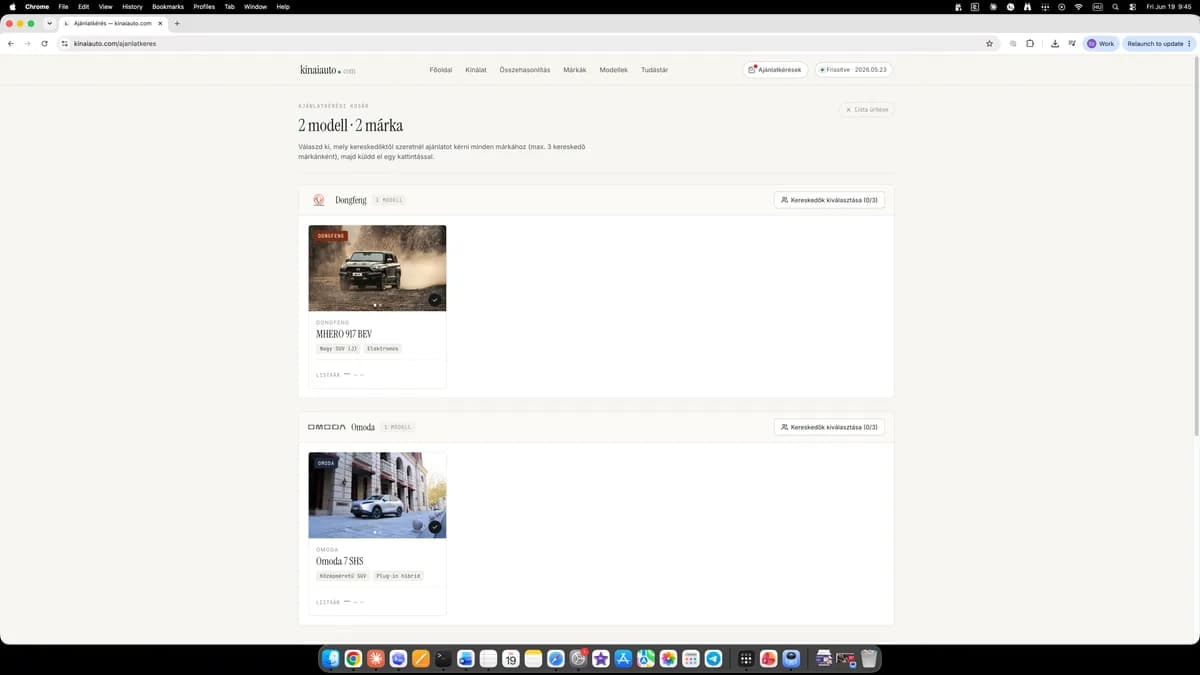Screen dimensions: 1200x675
Task: Reload the page with the refresh icon
Action: [44, 44]
